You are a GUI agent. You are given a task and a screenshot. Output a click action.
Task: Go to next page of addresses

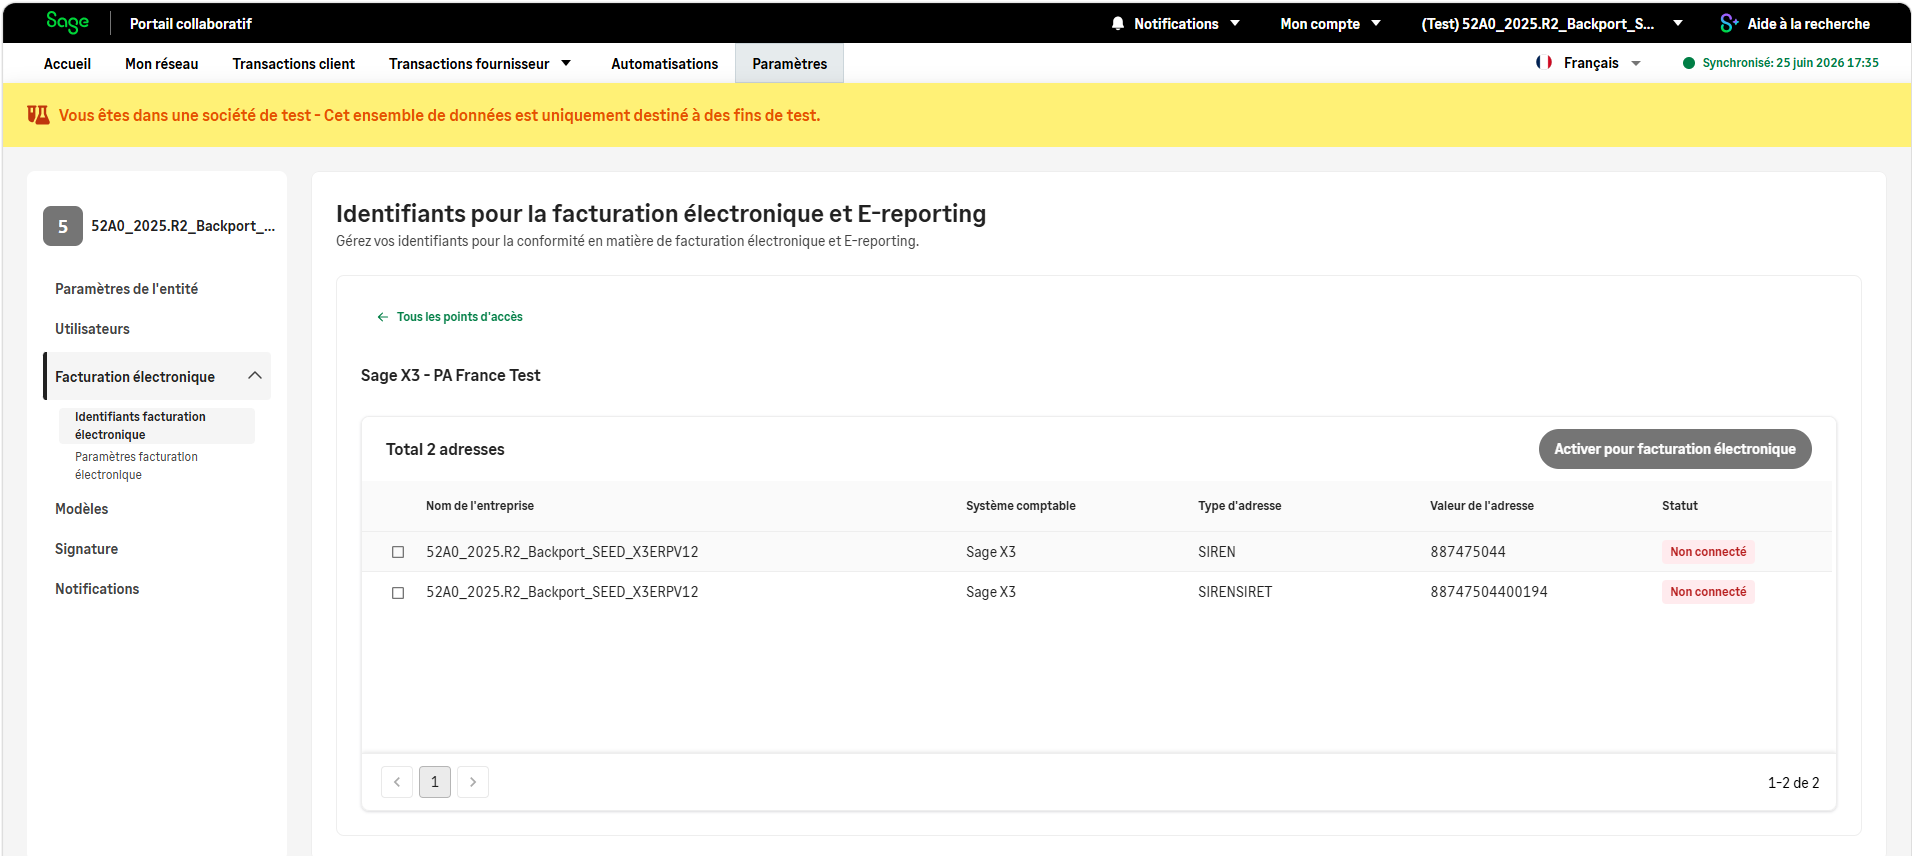click(473, 782)
